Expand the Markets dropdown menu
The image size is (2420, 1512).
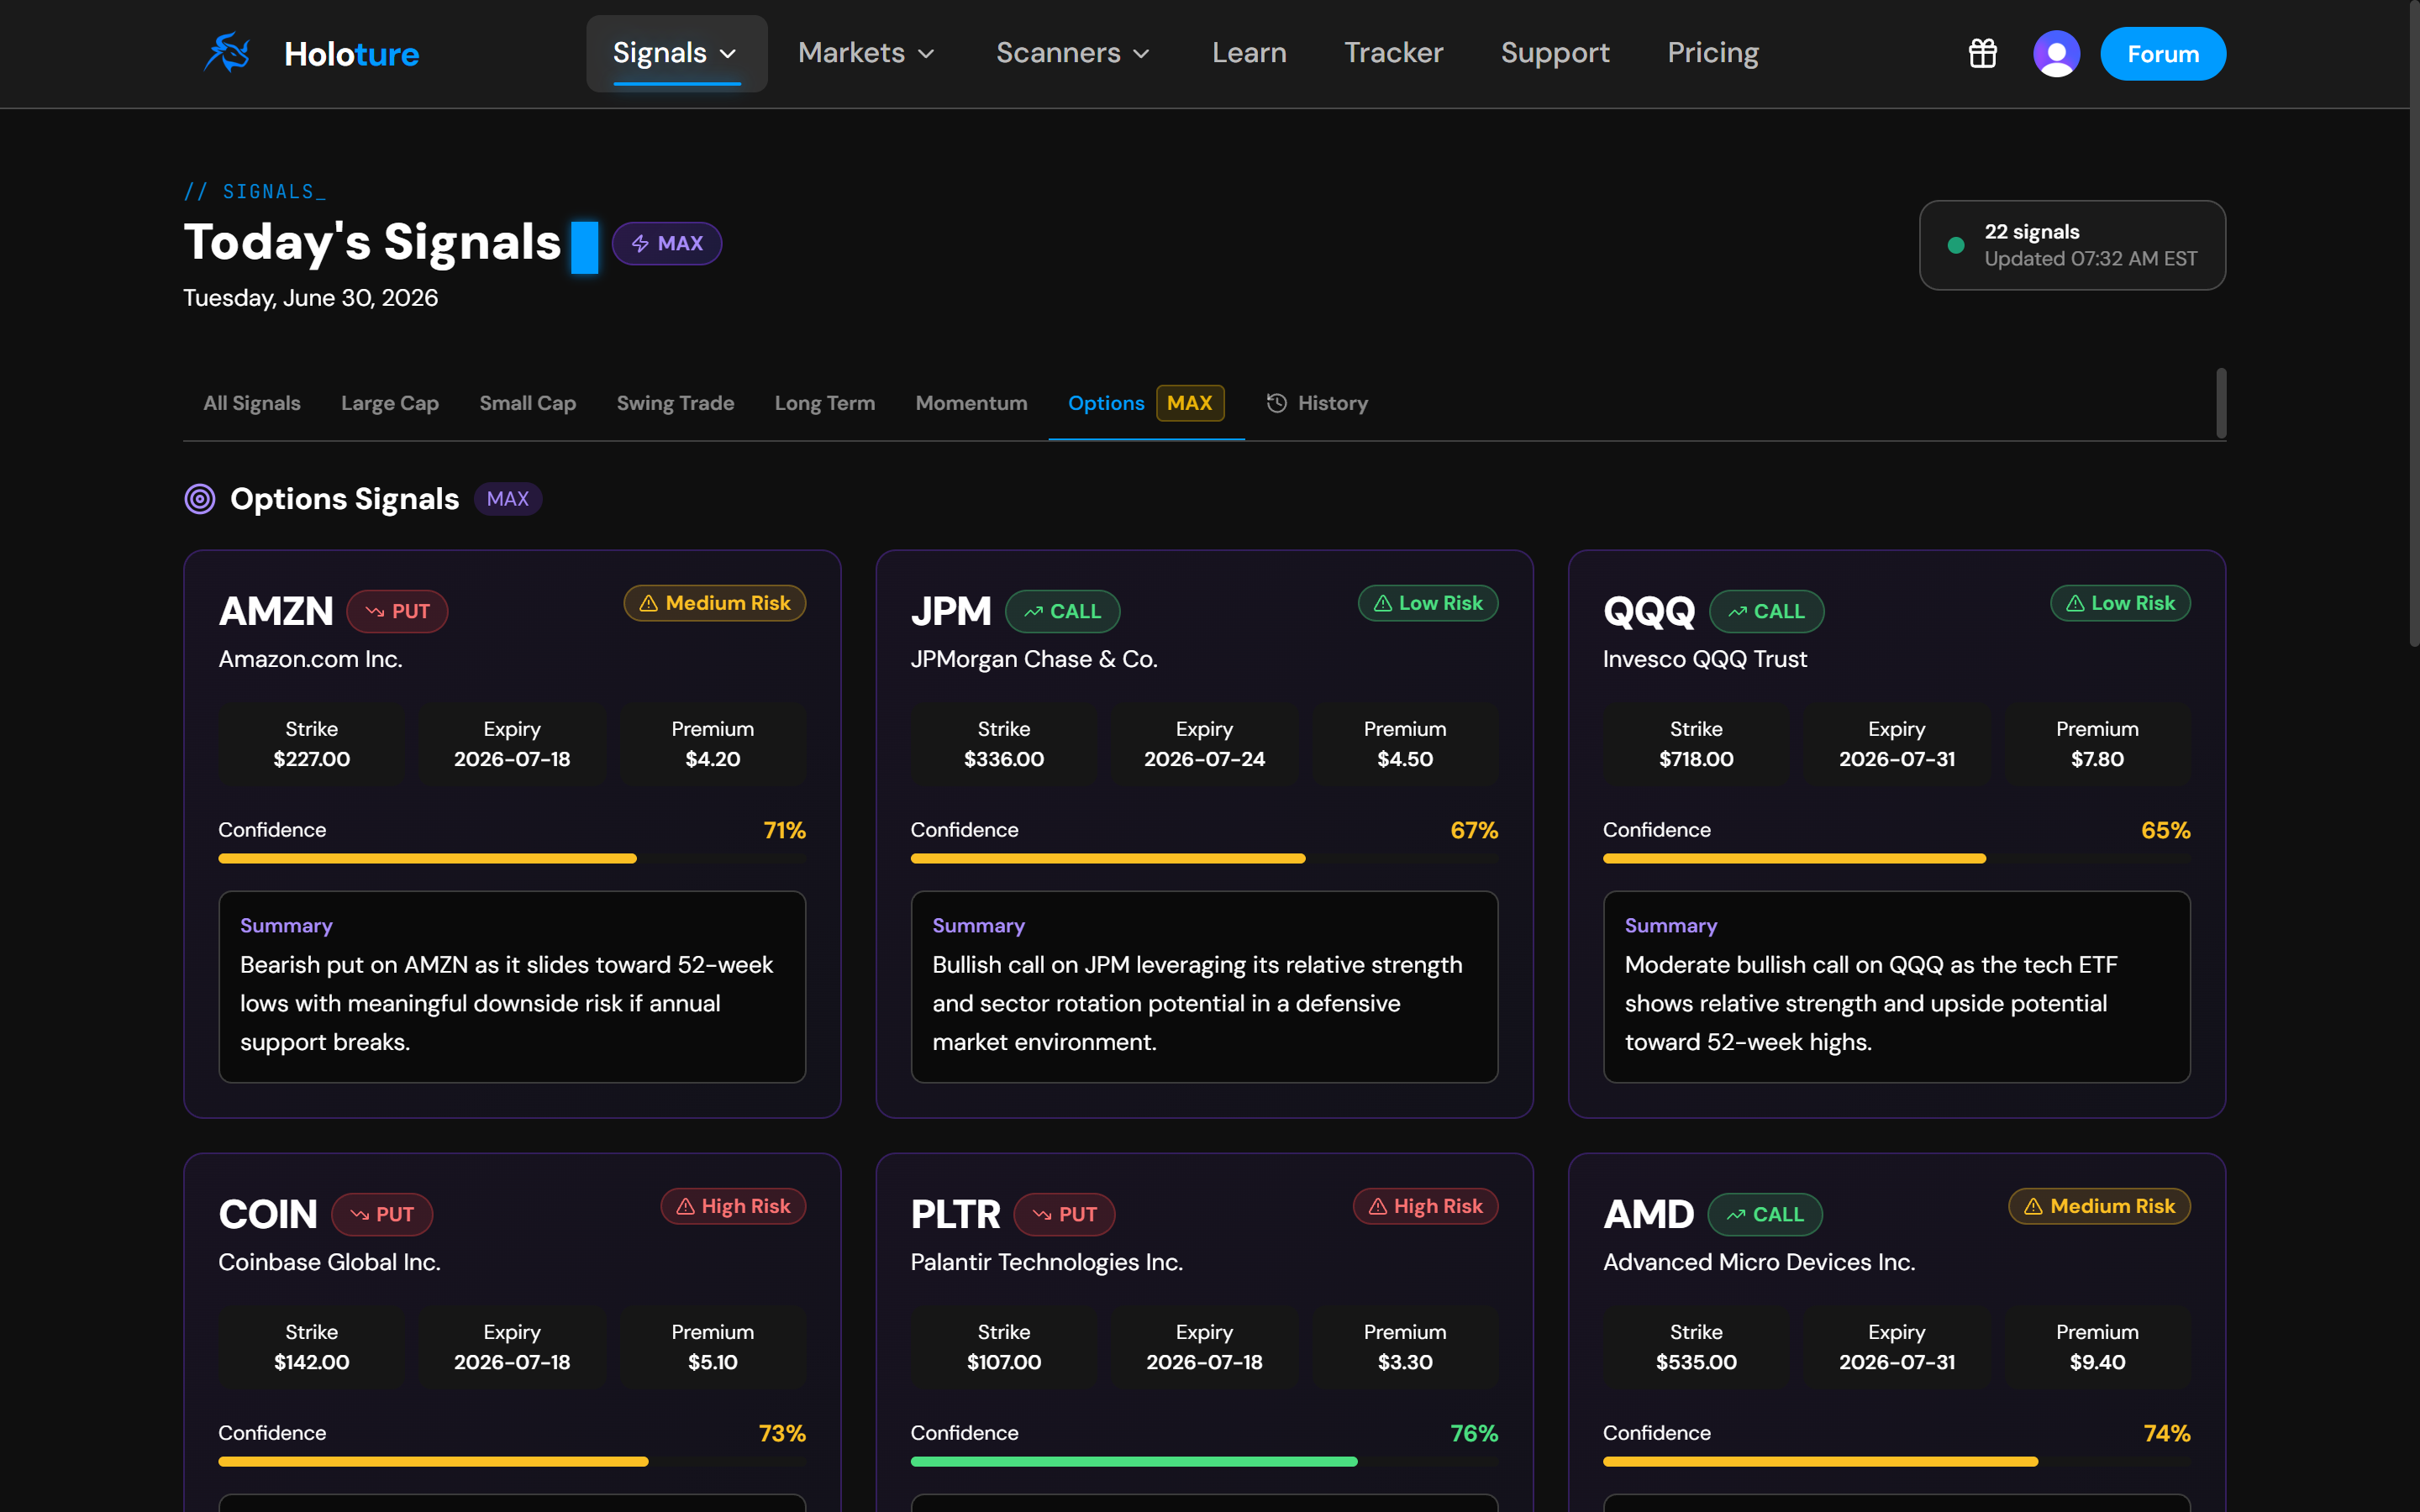point(867,53)
